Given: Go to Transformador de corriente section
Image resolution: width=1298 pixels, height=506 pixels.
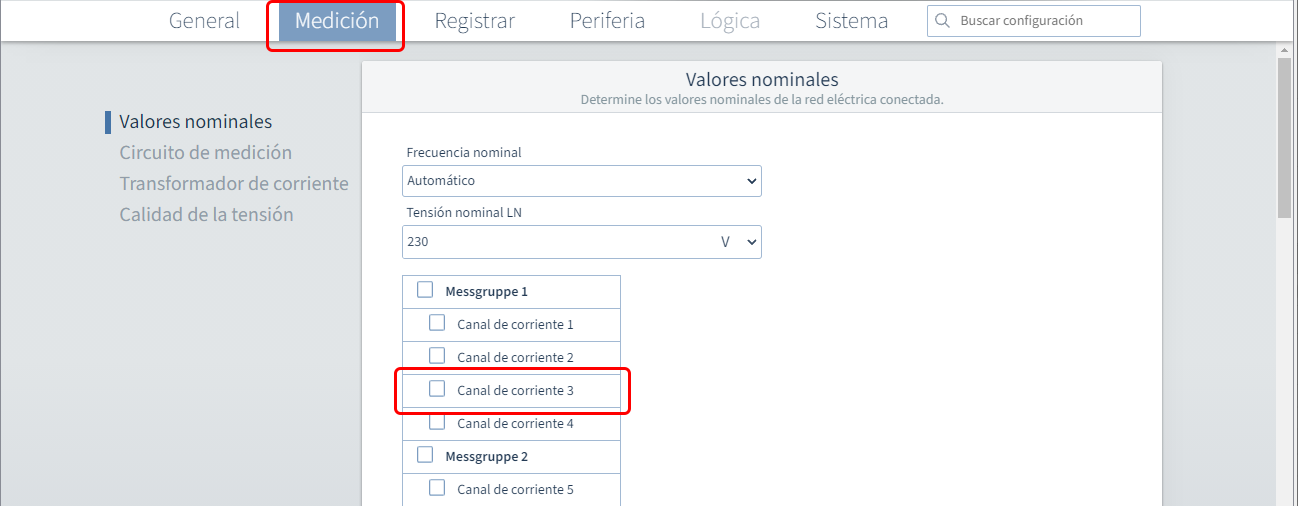Looking at the screenshot, I should point(233,184).
